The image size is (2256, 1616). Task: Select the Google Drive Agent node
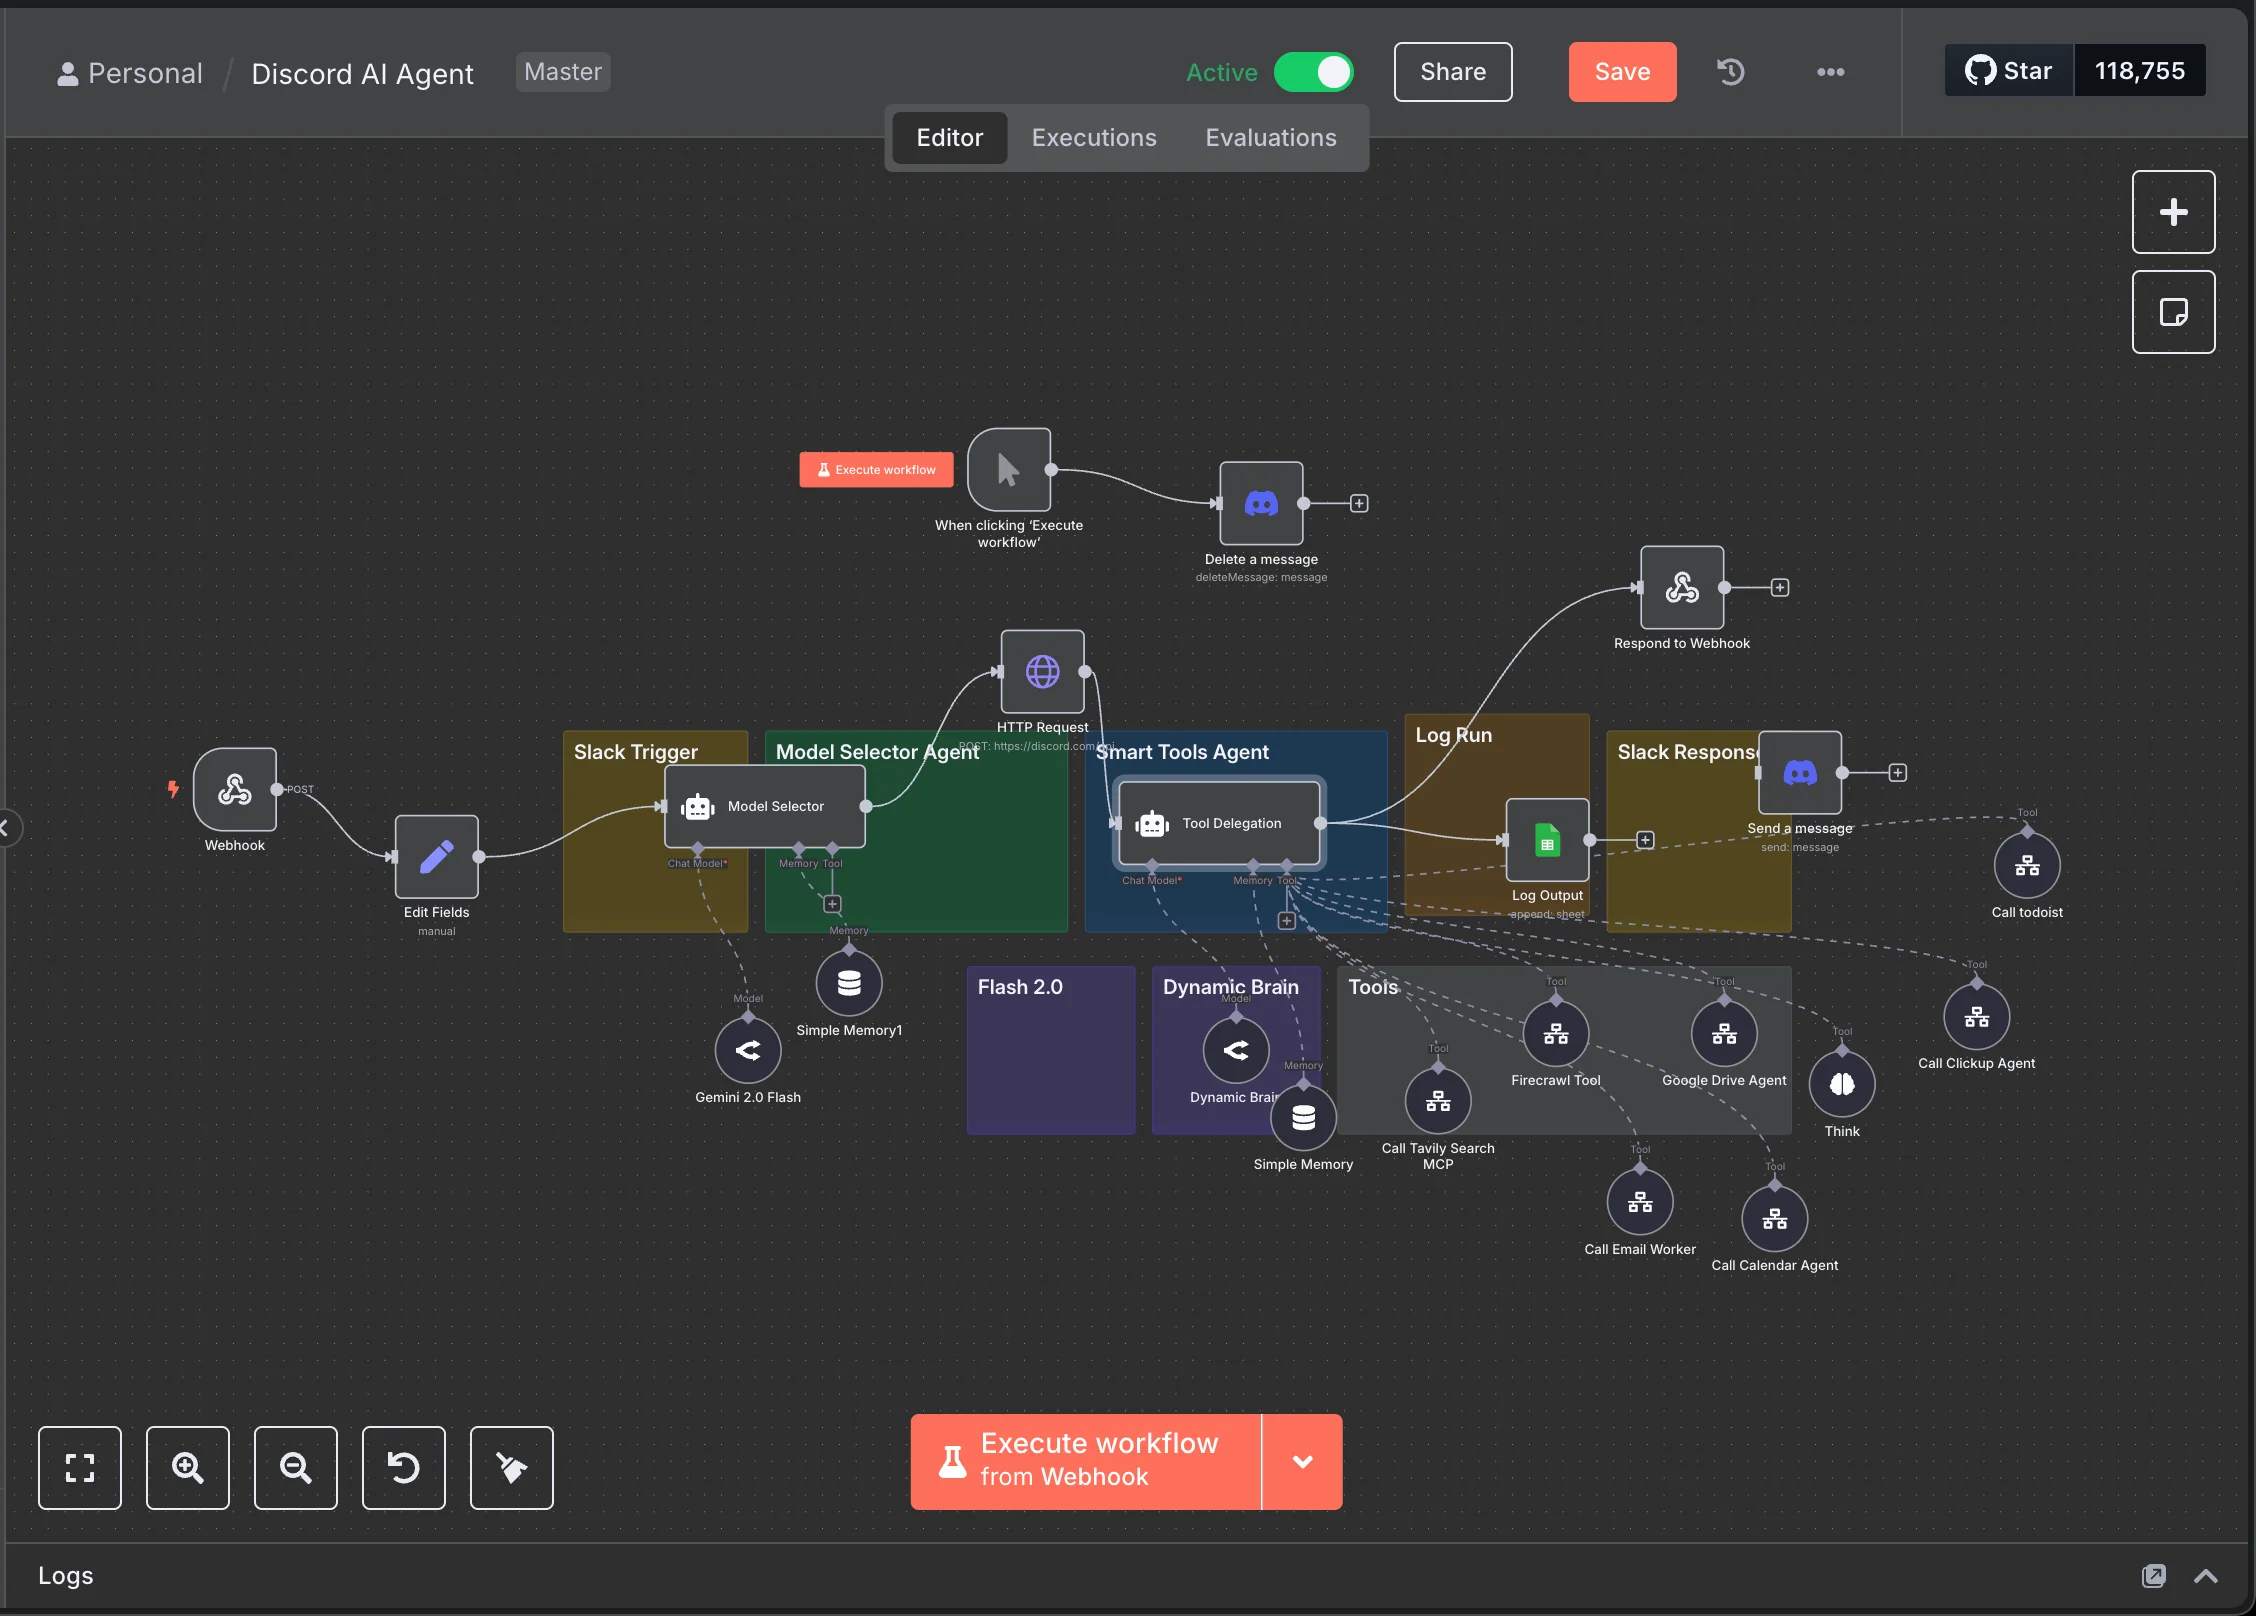pyautogui.click(x=1725, y=1034)
